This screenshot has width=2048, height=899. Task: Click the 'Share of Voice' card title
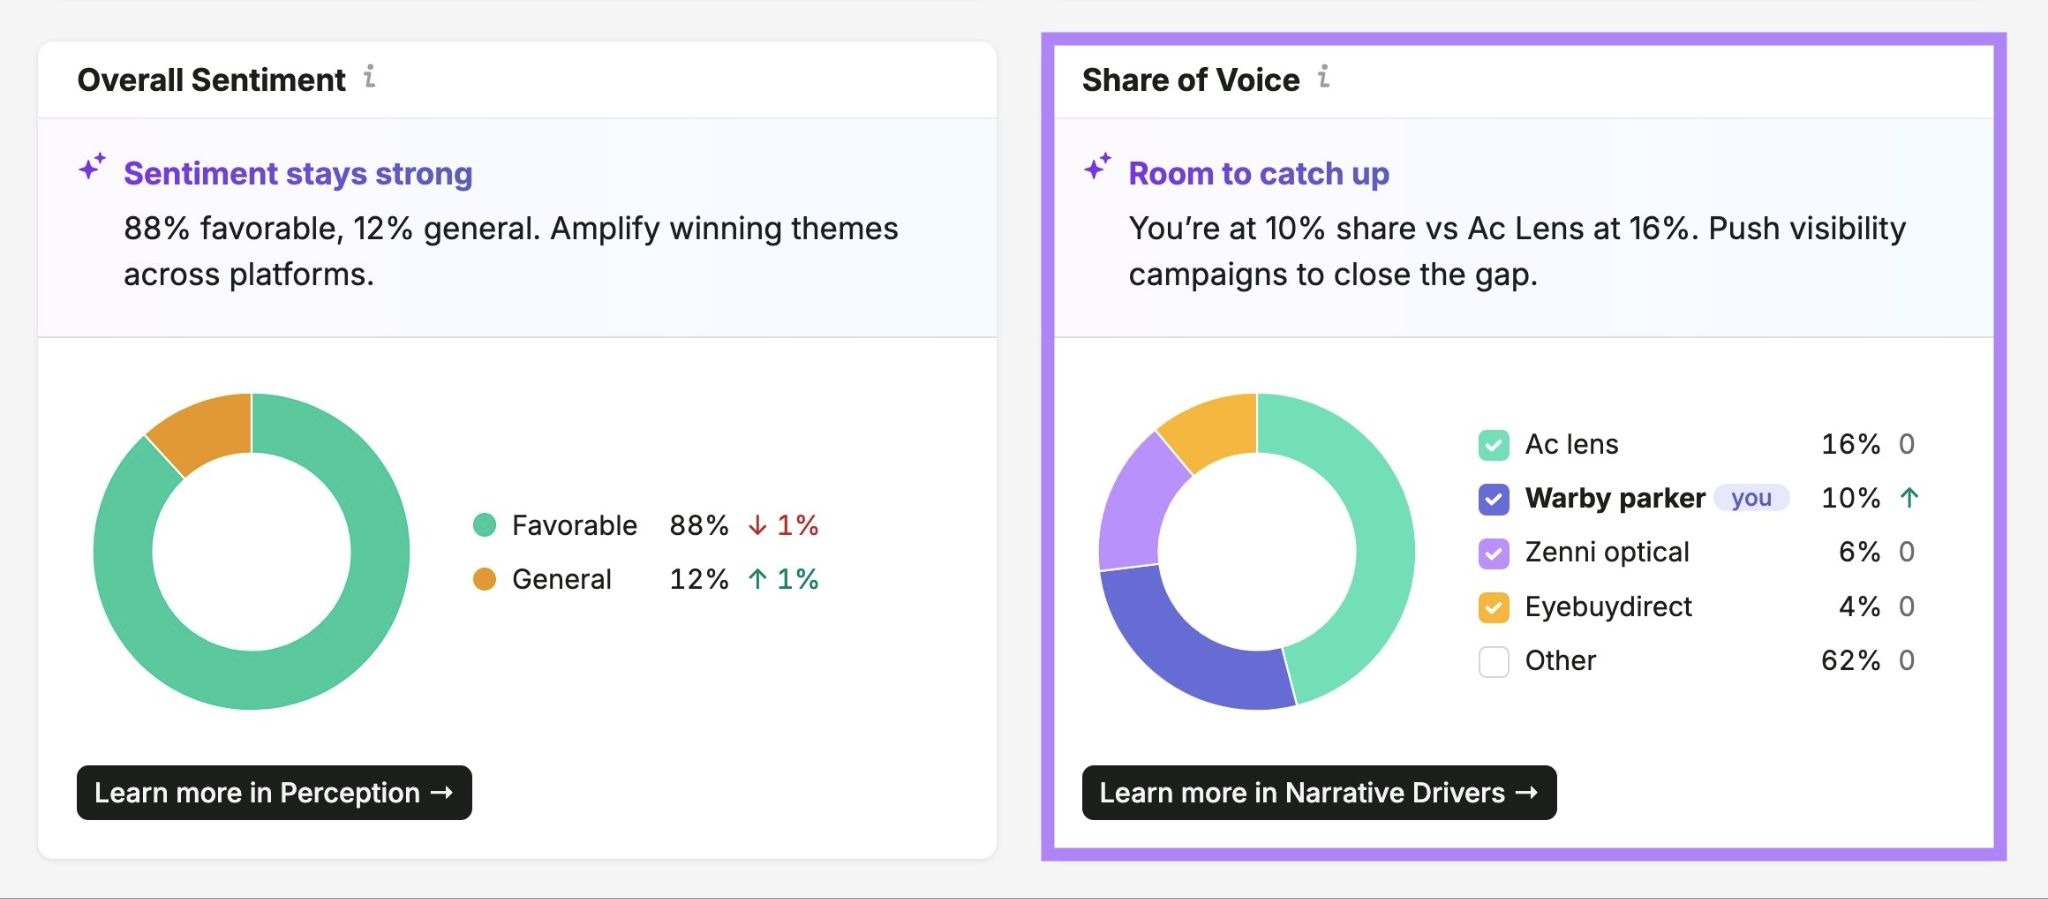pyautogui.click(x=1191, y=80)
